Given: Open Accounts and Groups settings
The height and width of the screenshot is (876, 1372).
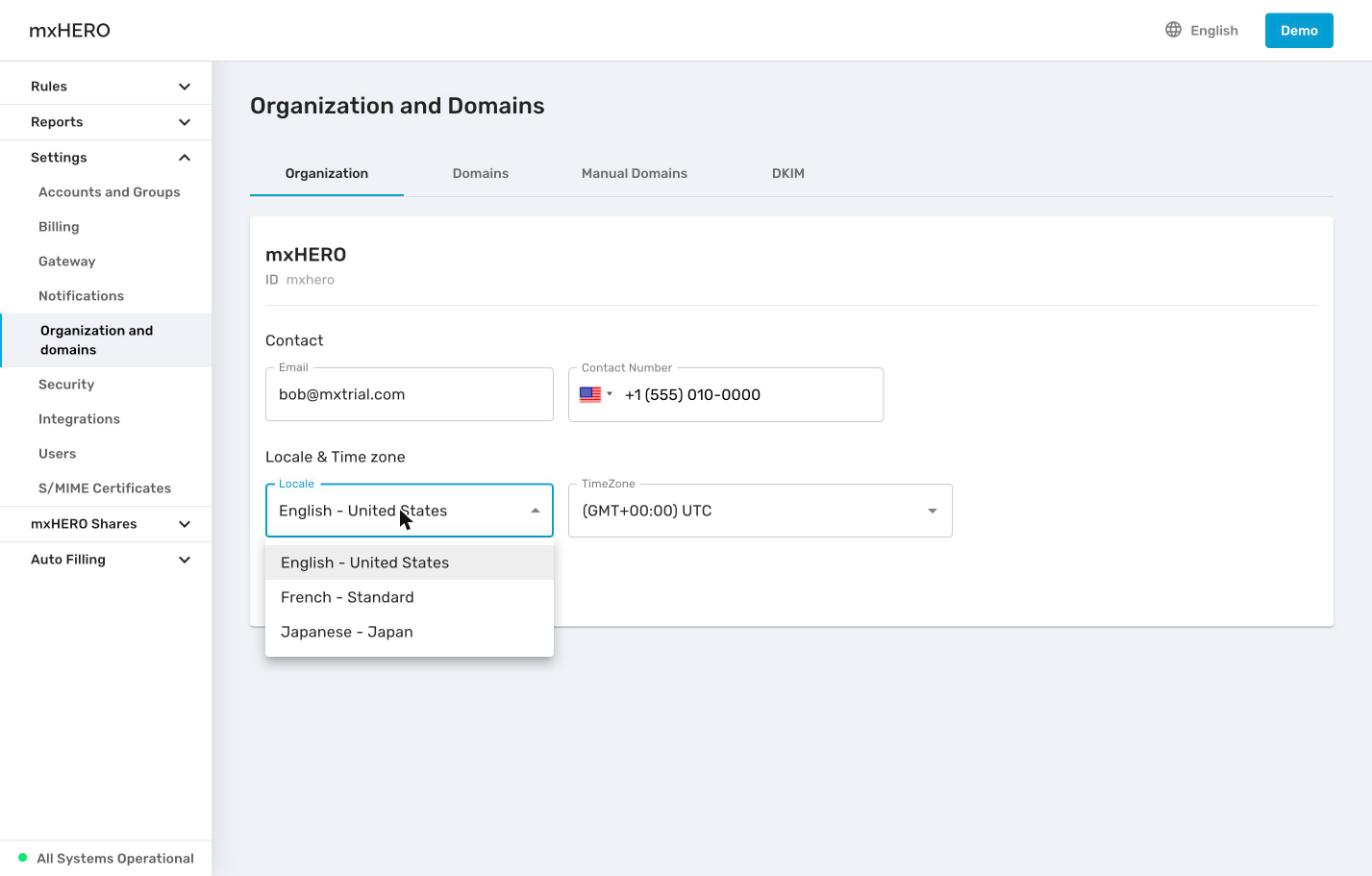Looking at the screenshot, I should tap(109, 192).
